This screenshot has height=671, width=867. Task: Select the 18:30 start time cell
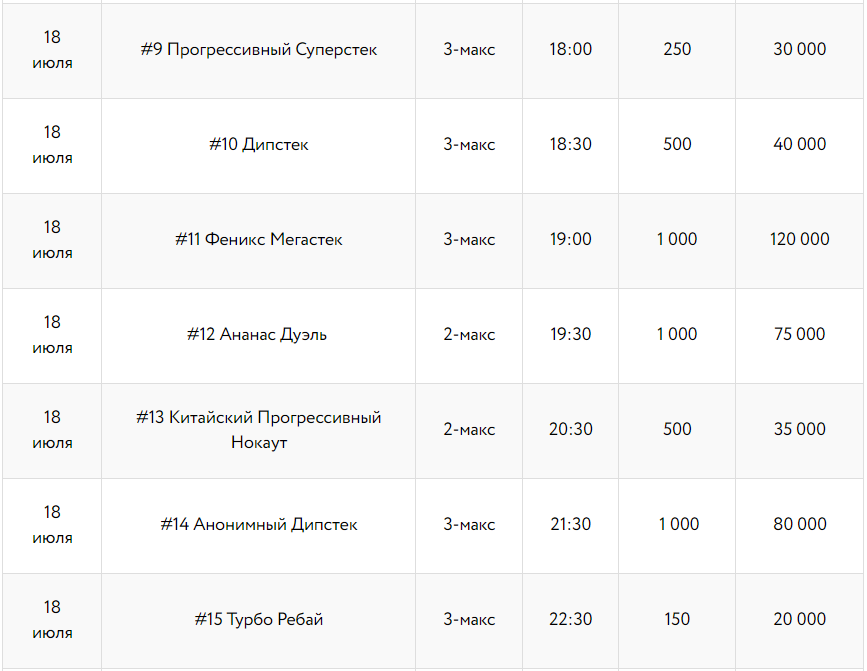pos(570,144)
